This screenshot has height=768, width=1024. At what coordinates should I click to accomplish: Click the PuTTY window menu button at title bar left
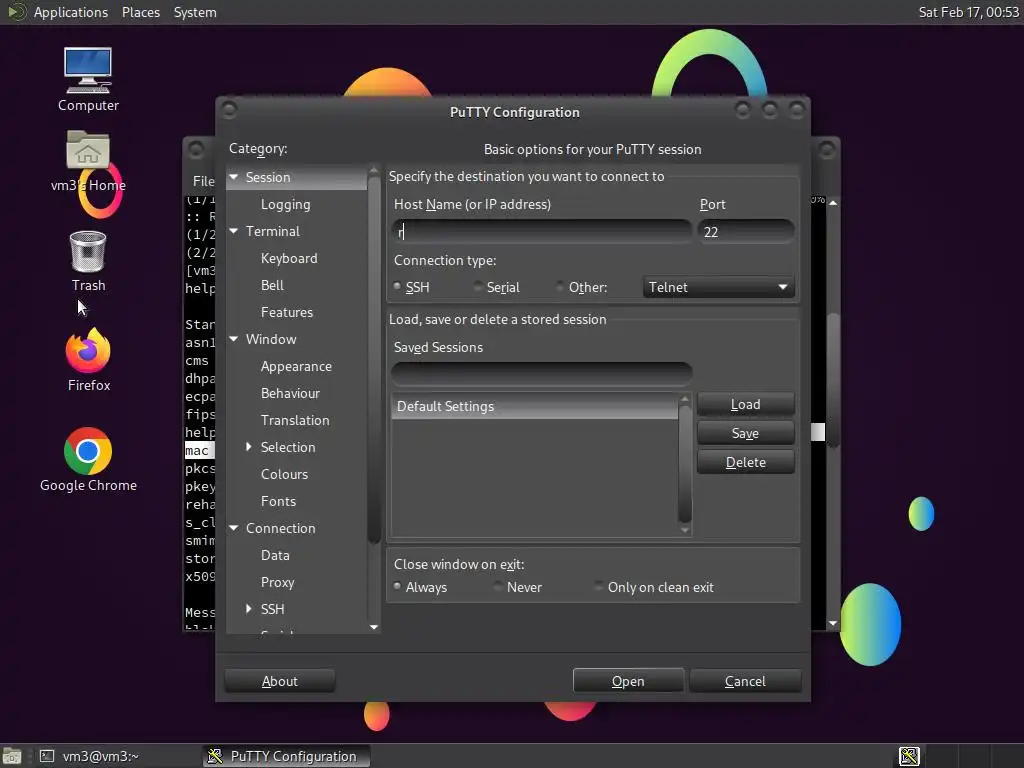[229, 110]
